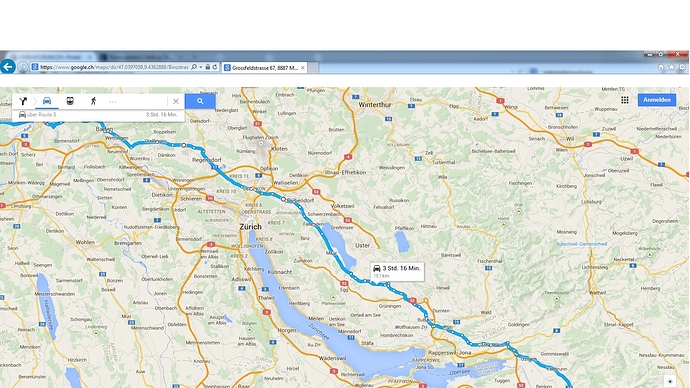Open the favorites star icon
This screenshot has height=388, width=690.
(x=672, y=67)
